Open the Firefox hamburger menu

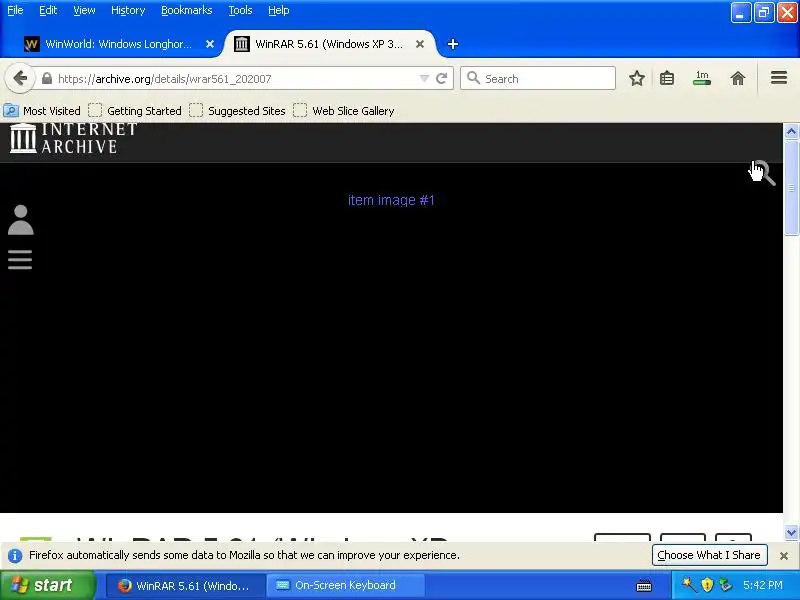coord(779,78)
